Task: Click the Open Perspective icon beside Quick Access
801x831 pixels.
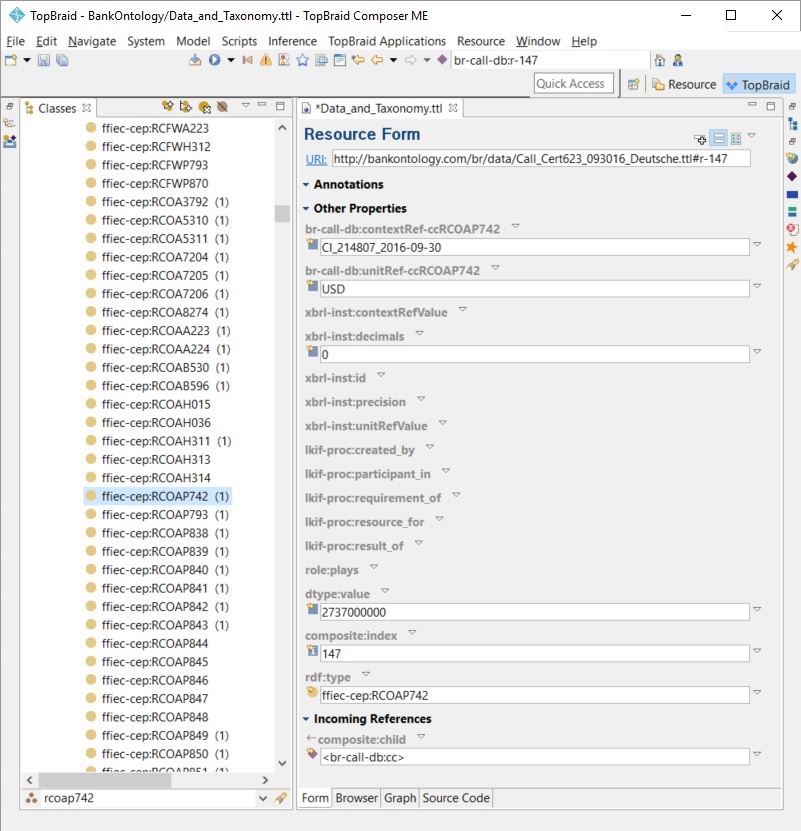Action: [633, 85]
